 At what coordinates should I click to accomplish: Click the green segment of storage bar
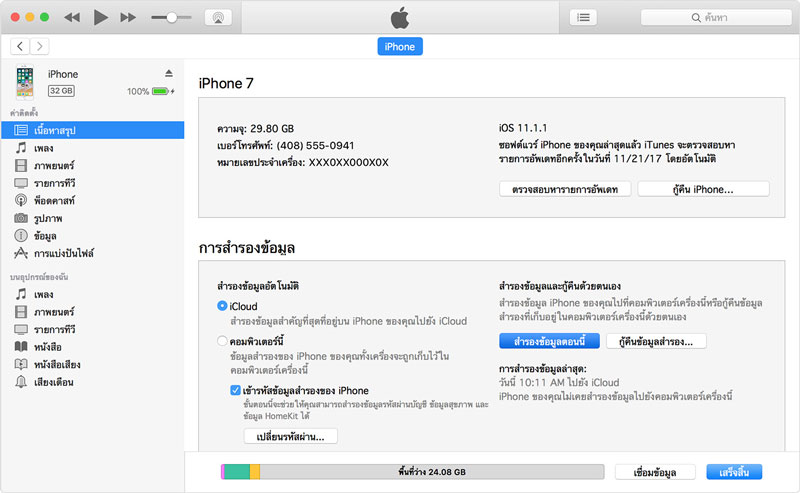[x=237, y=472]
